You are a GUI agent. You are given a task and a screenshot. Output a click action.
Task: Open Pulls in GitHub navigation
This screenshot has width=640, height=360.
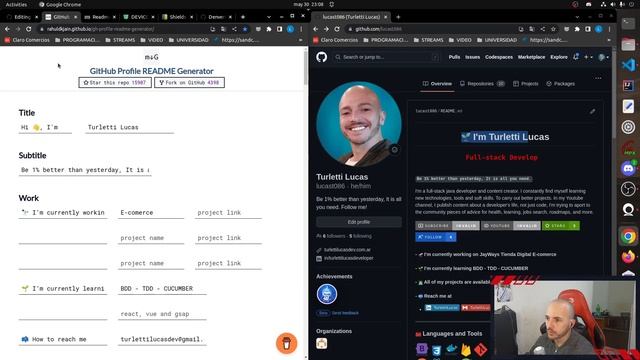click(x=454, y=57)
